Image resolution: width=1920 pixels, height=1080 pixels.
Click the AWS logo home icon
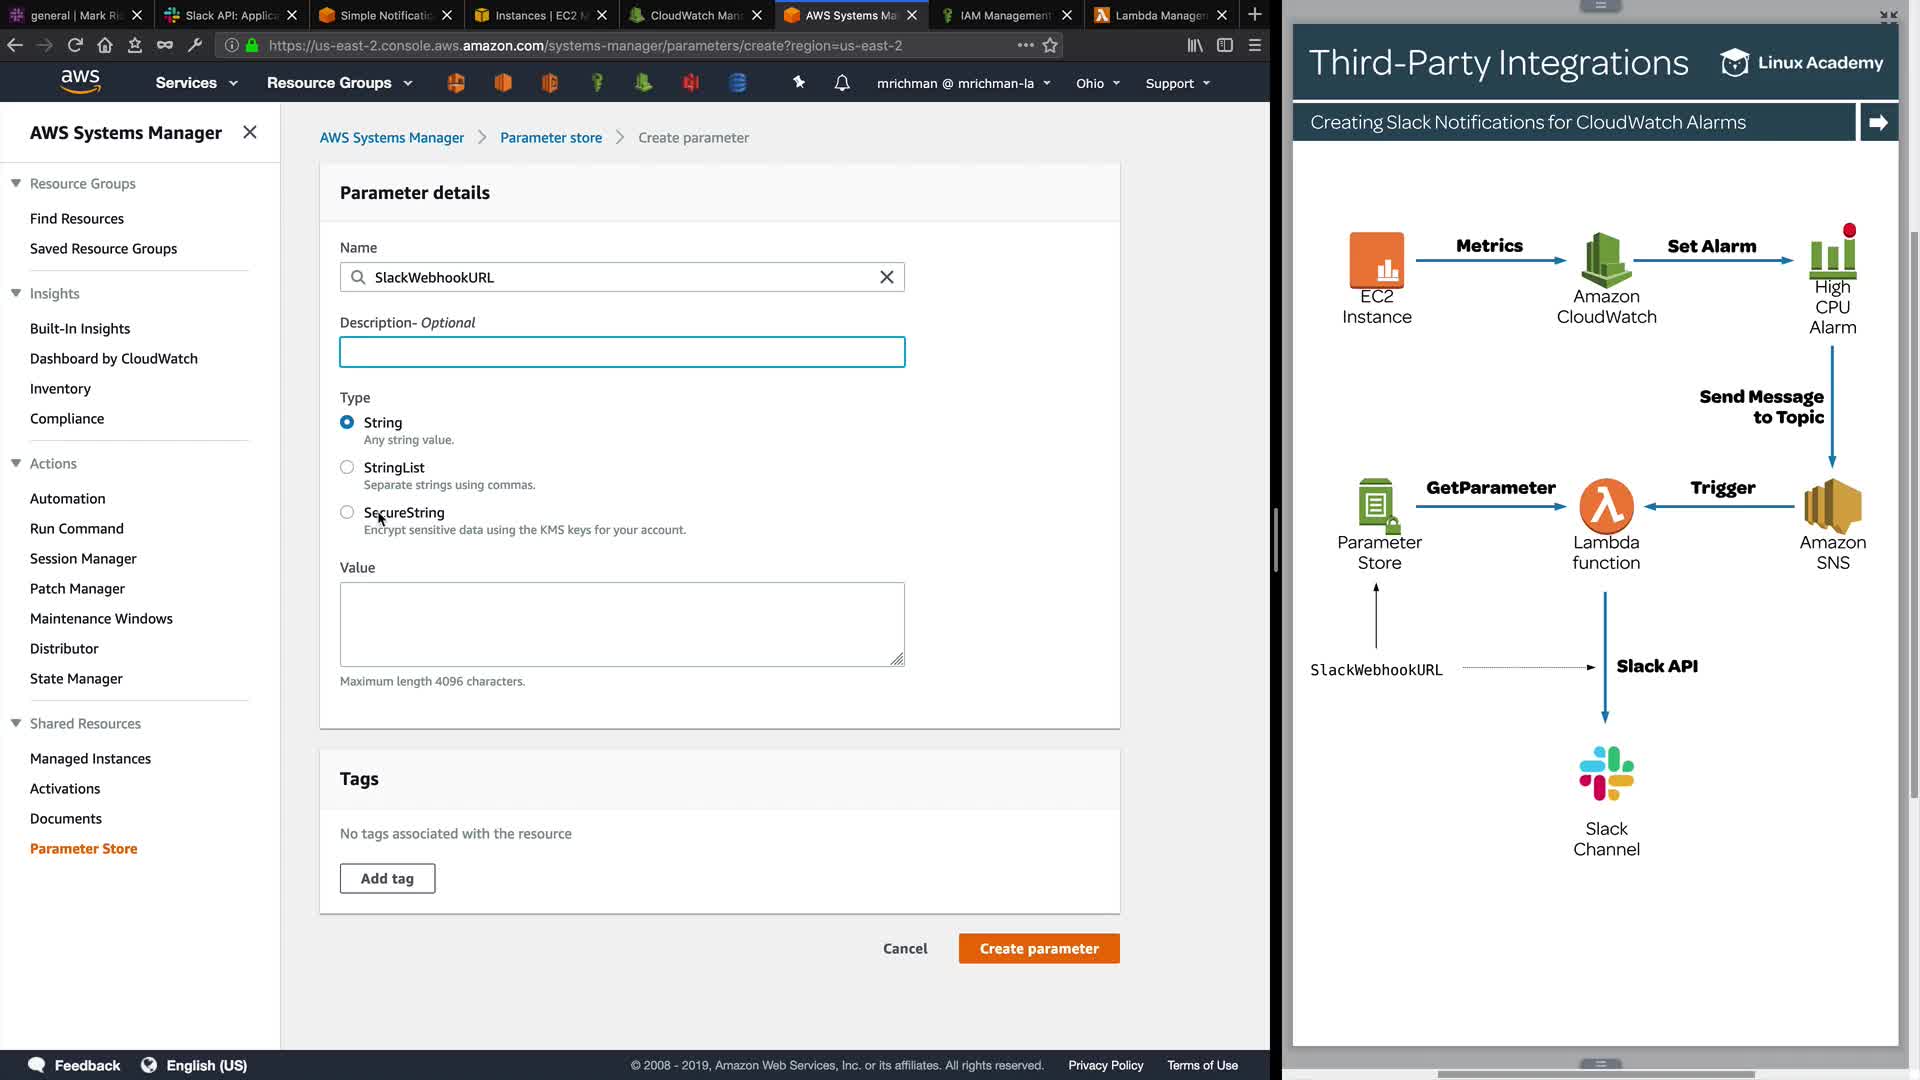[80, 82]
